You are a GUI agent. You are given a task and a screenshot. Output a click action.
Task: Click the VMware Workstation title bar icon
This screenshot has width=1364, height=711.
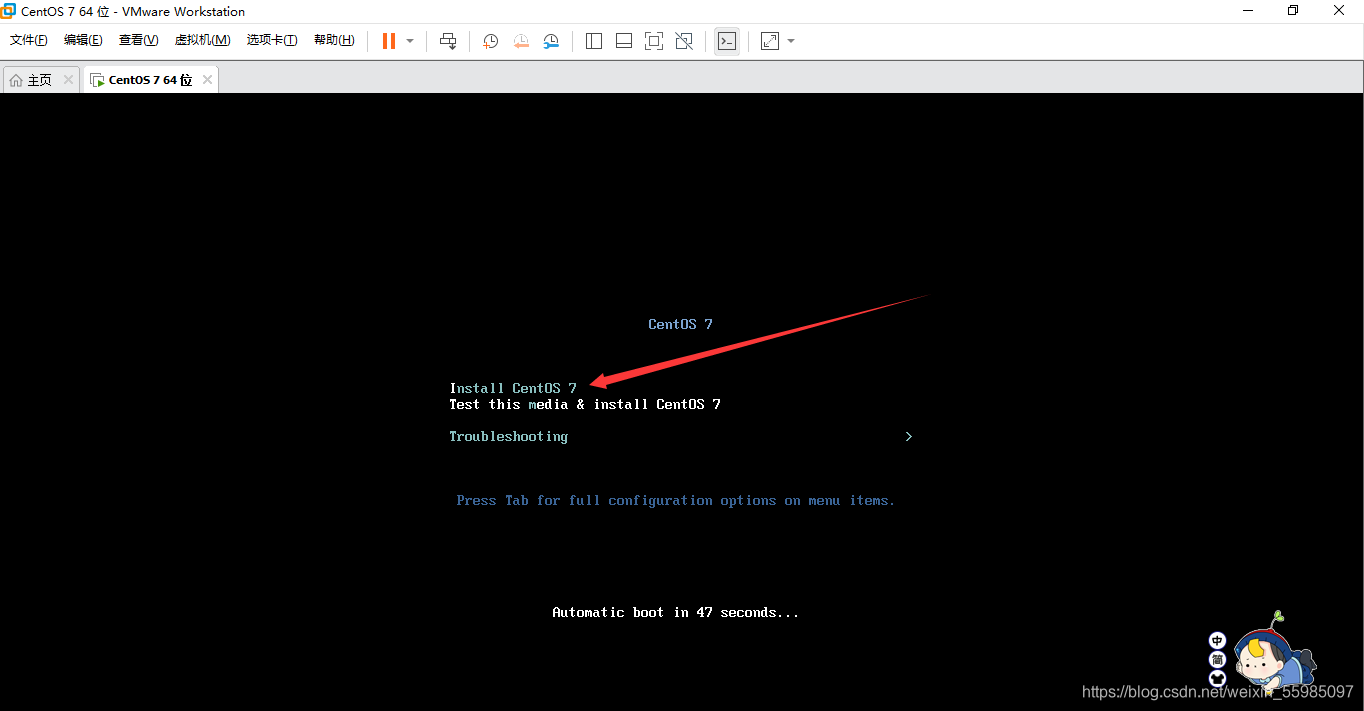pos(9,11)
